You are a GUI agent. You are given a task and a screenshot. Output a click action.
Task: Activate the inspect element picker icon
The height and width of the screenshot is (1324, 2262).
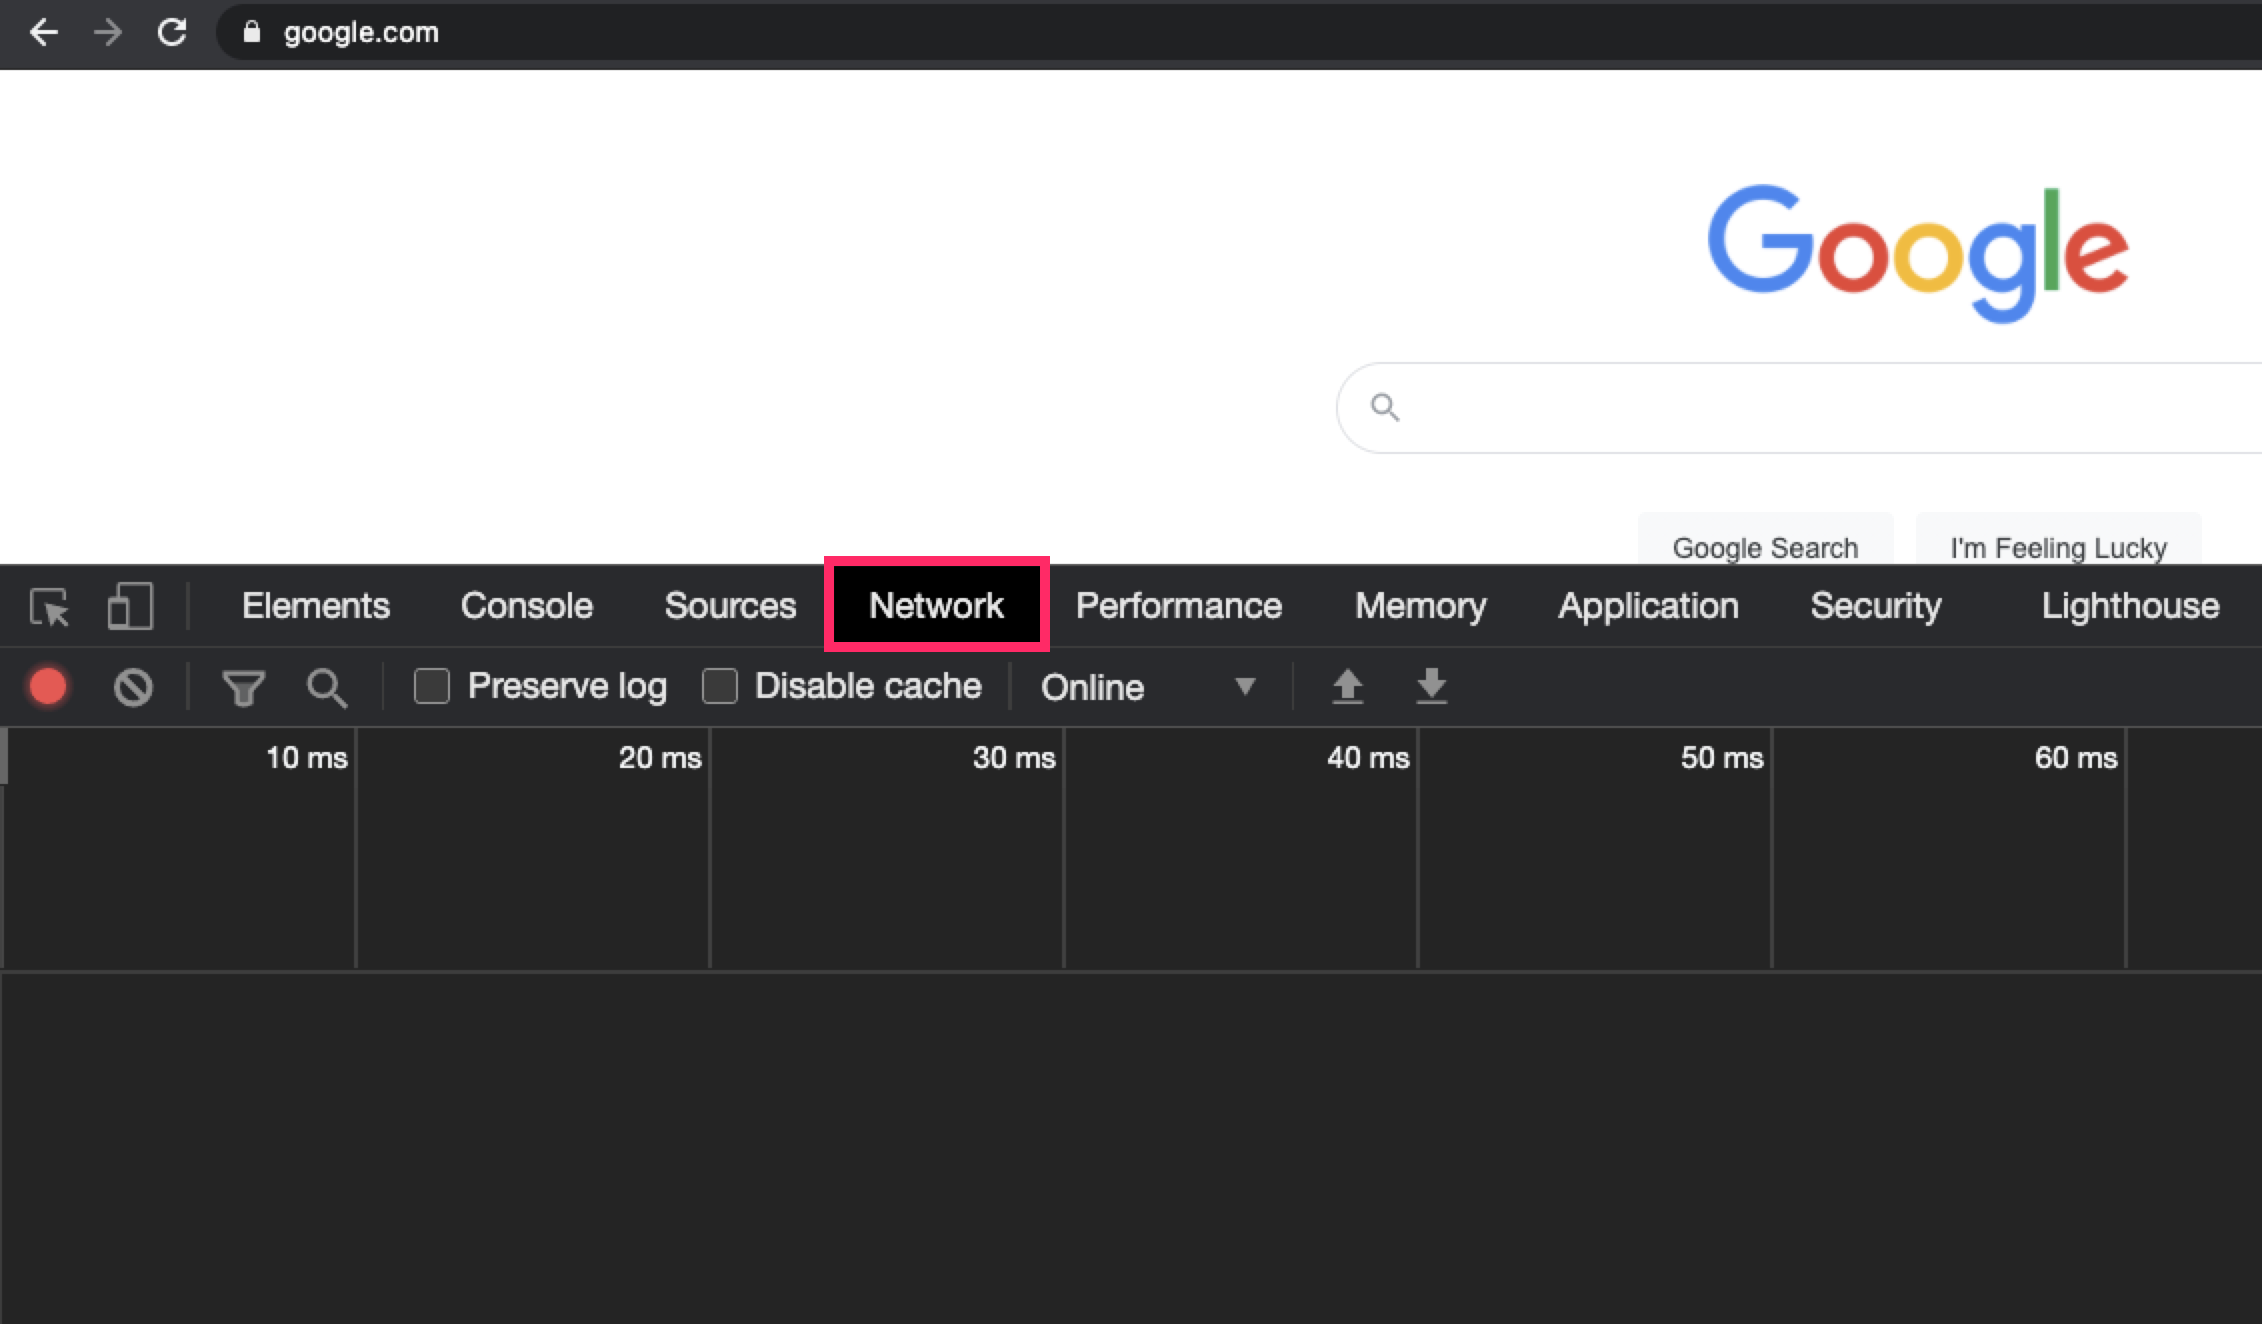(x=50, y=607)
